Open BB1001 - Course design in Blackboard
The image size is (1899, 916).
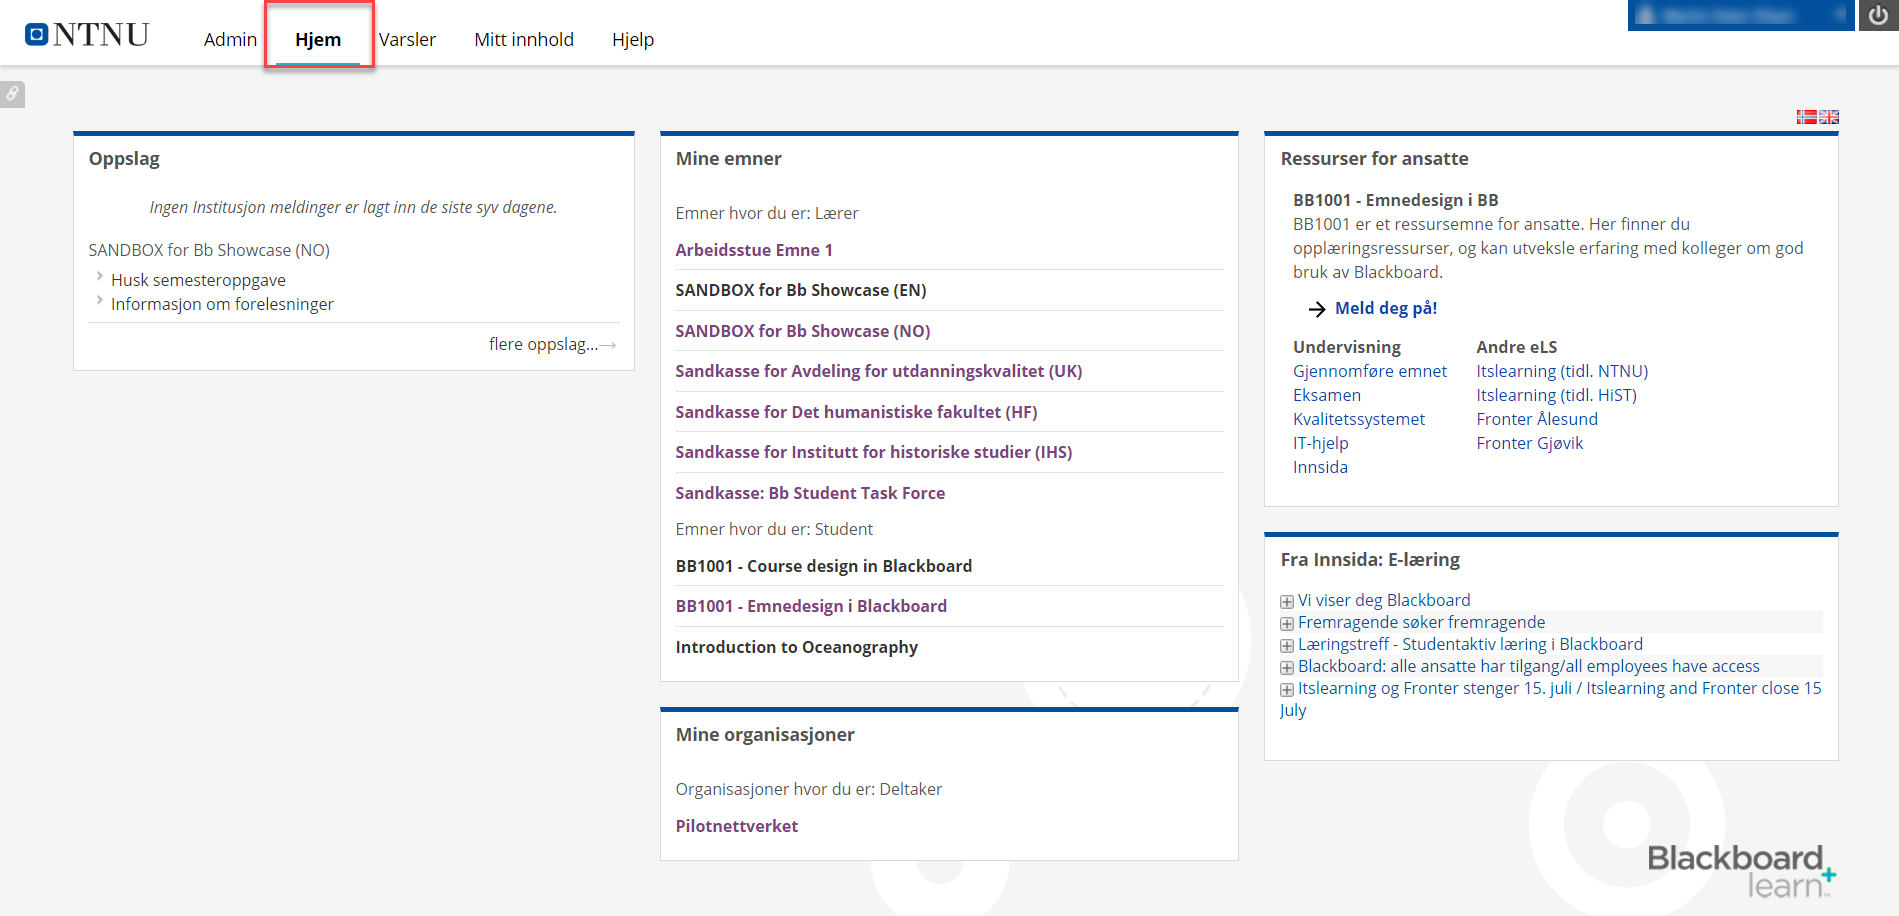click(x=824, y=566)
